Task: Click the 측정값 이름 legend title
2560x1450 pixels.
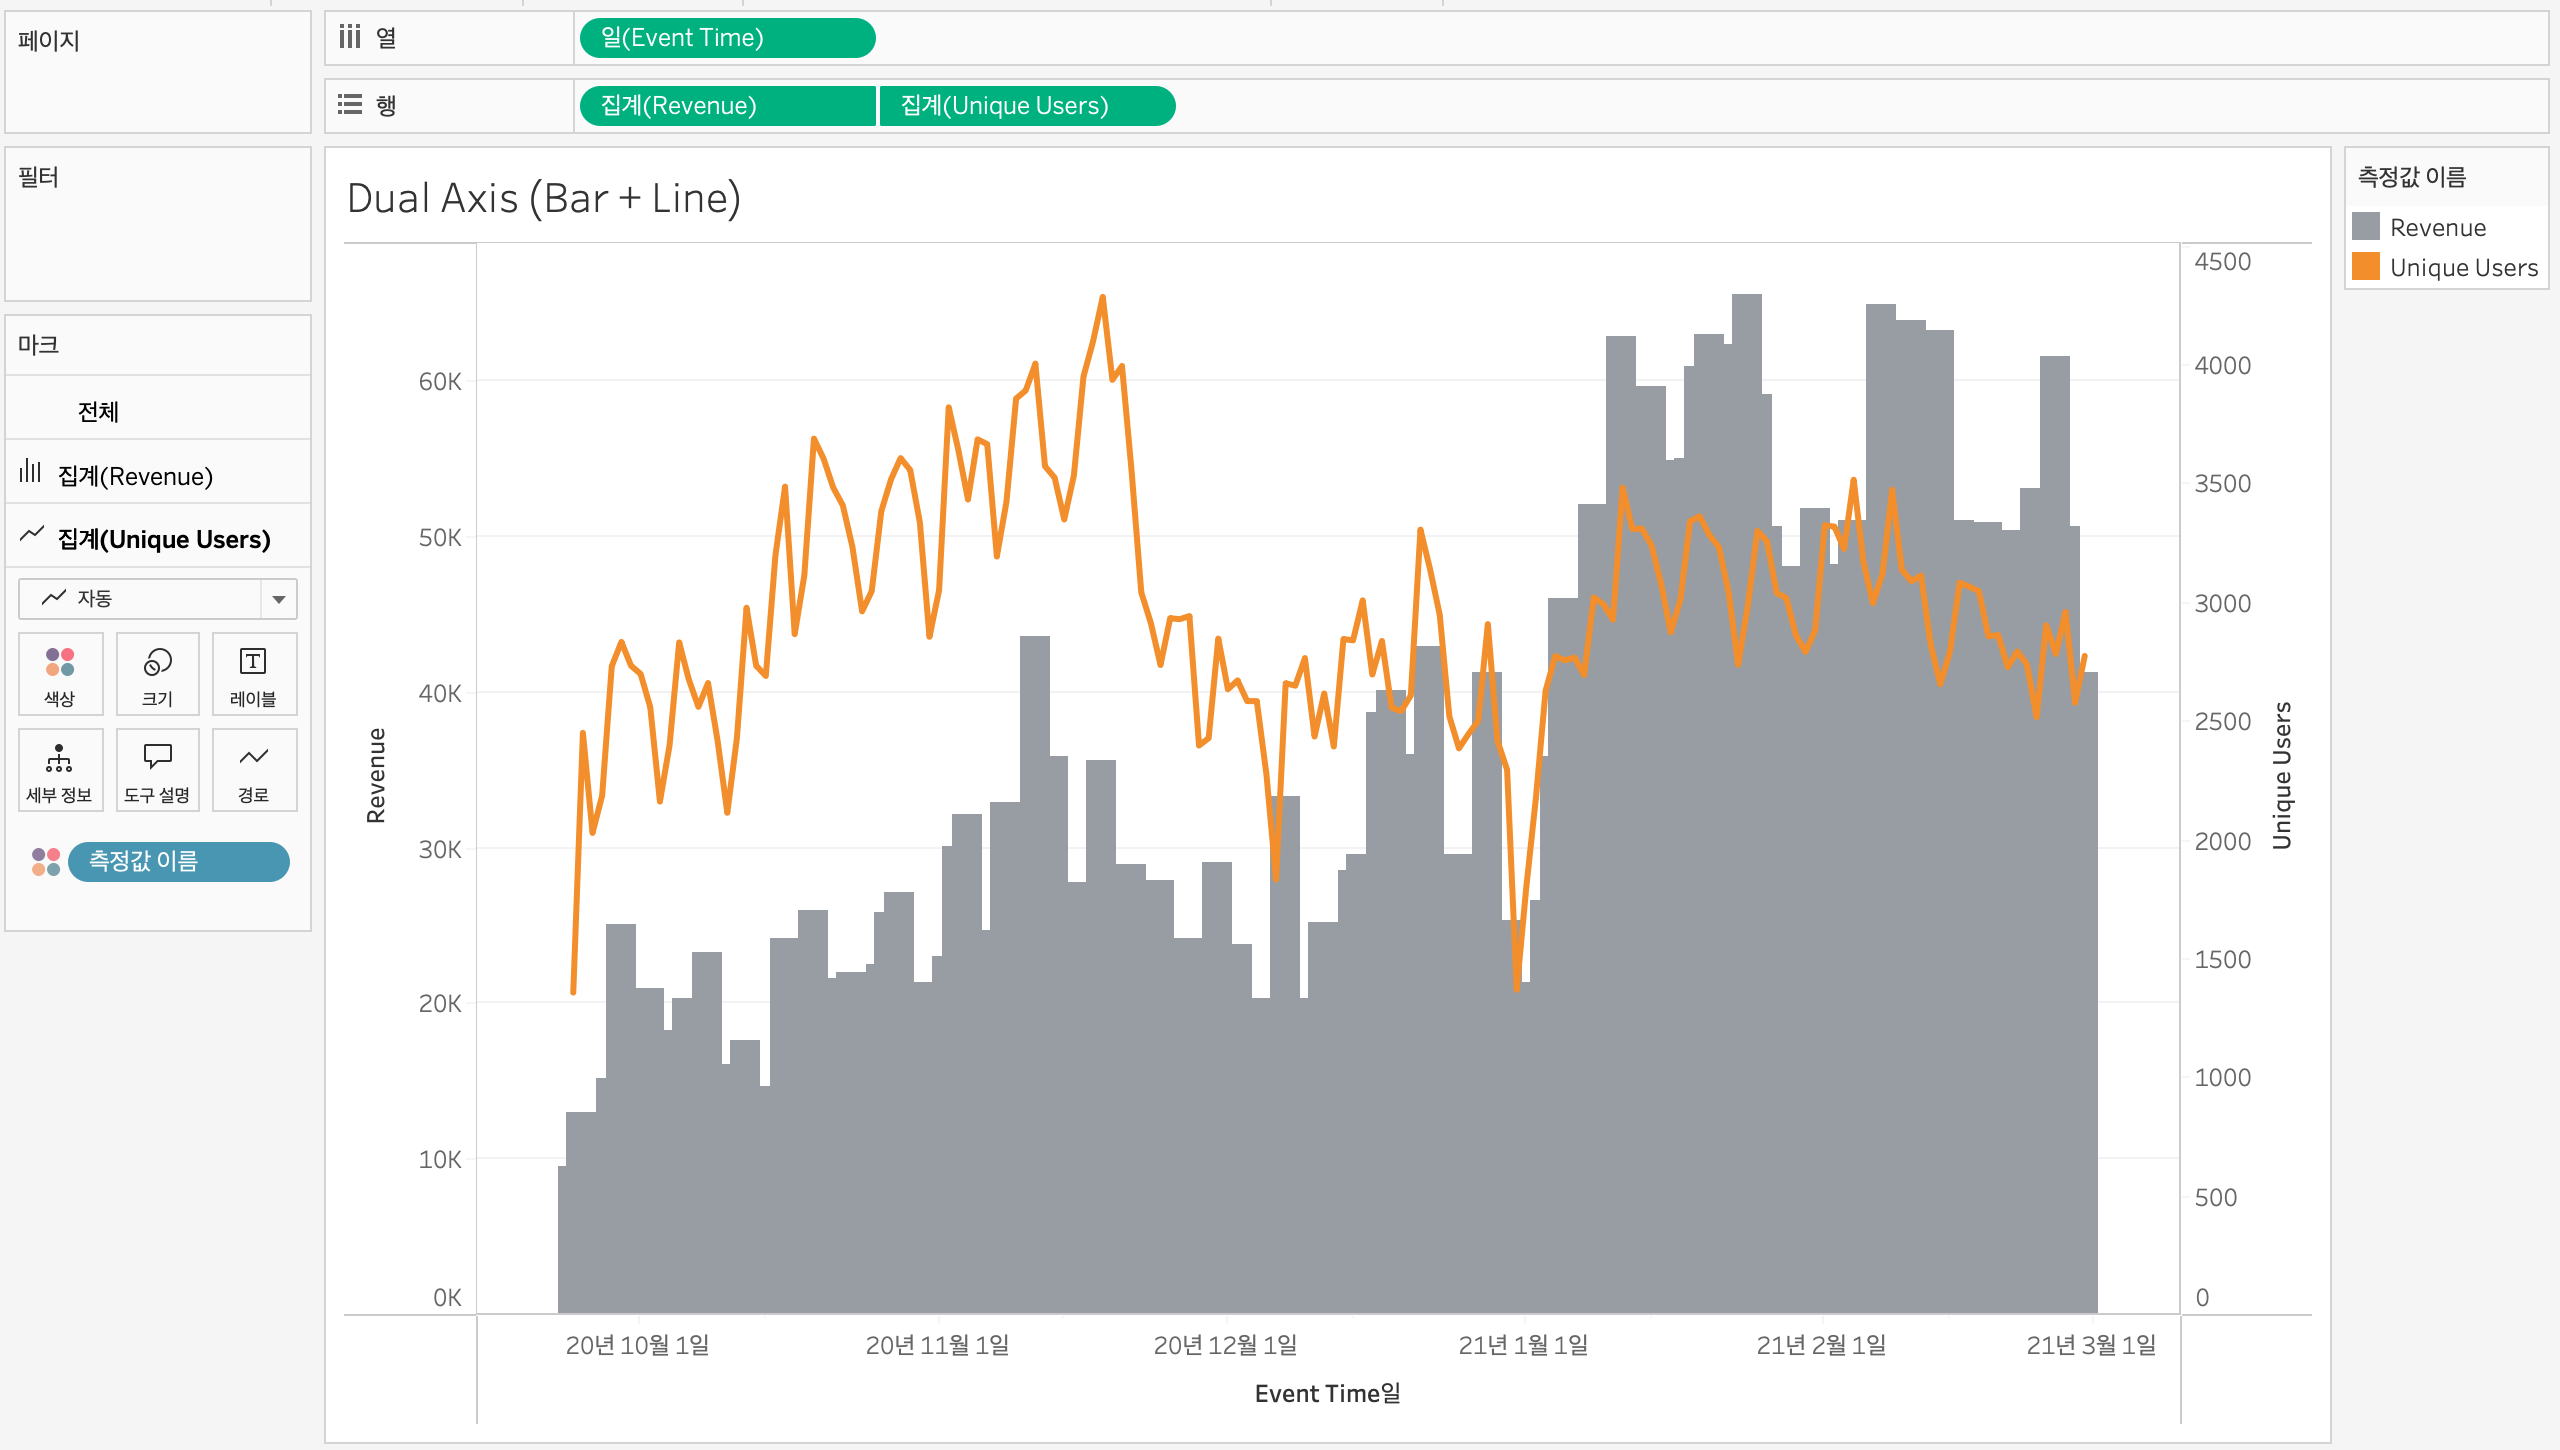Action: [x=2411, y=177]
